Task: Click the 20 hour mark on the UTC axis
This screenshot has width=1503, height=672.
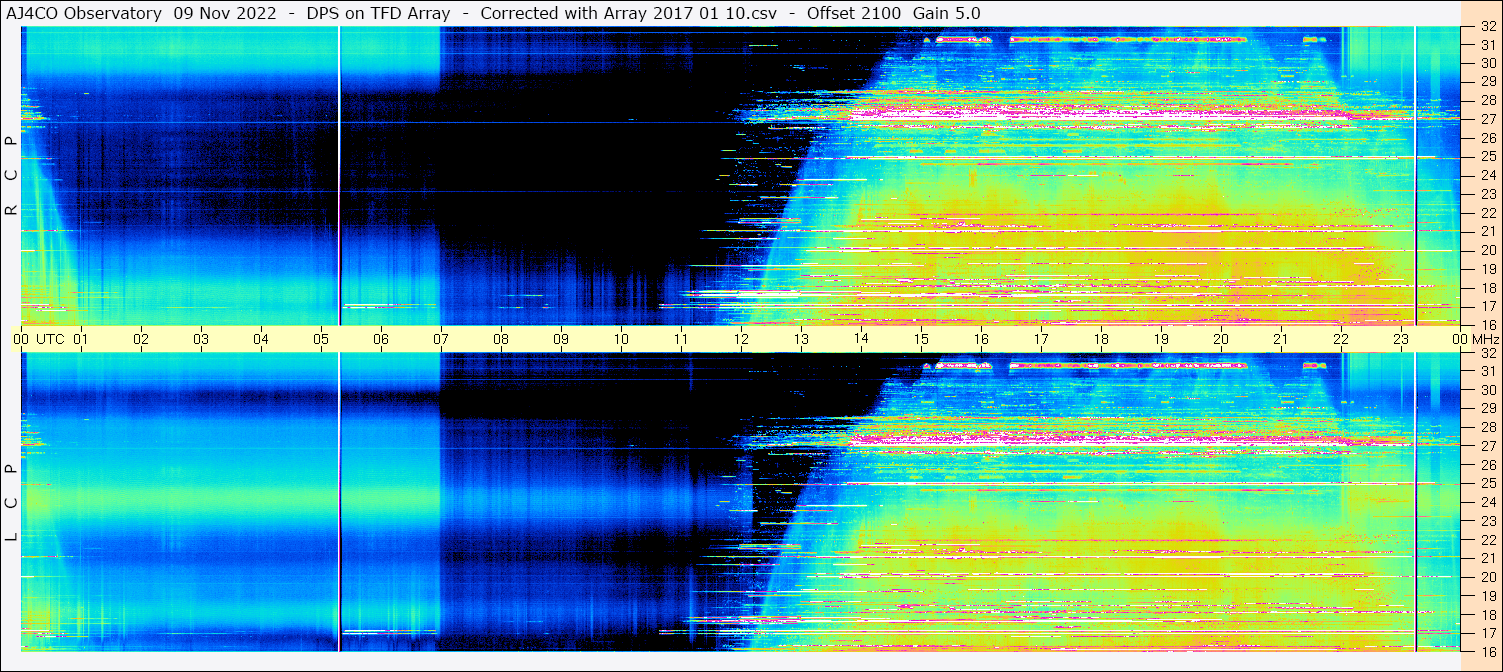Action: pos(1221,339)
